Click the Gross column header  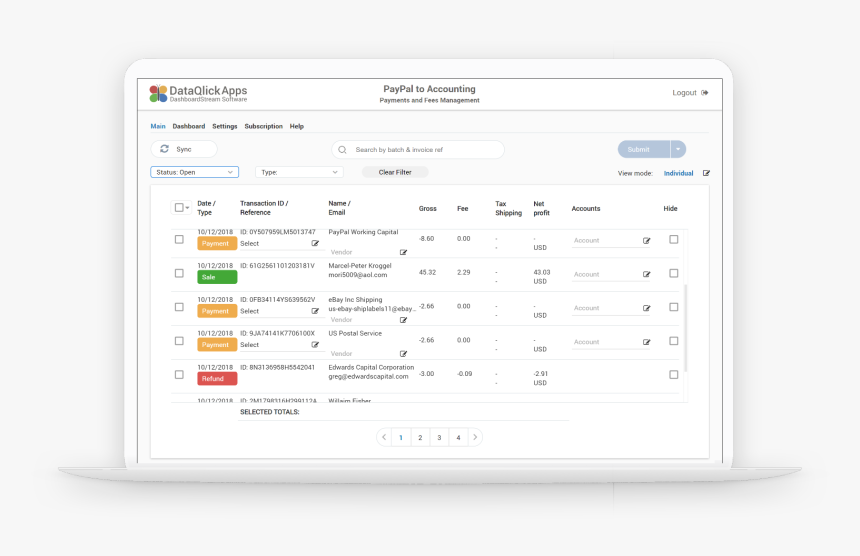pyautogui.click(x=428, y=208)
